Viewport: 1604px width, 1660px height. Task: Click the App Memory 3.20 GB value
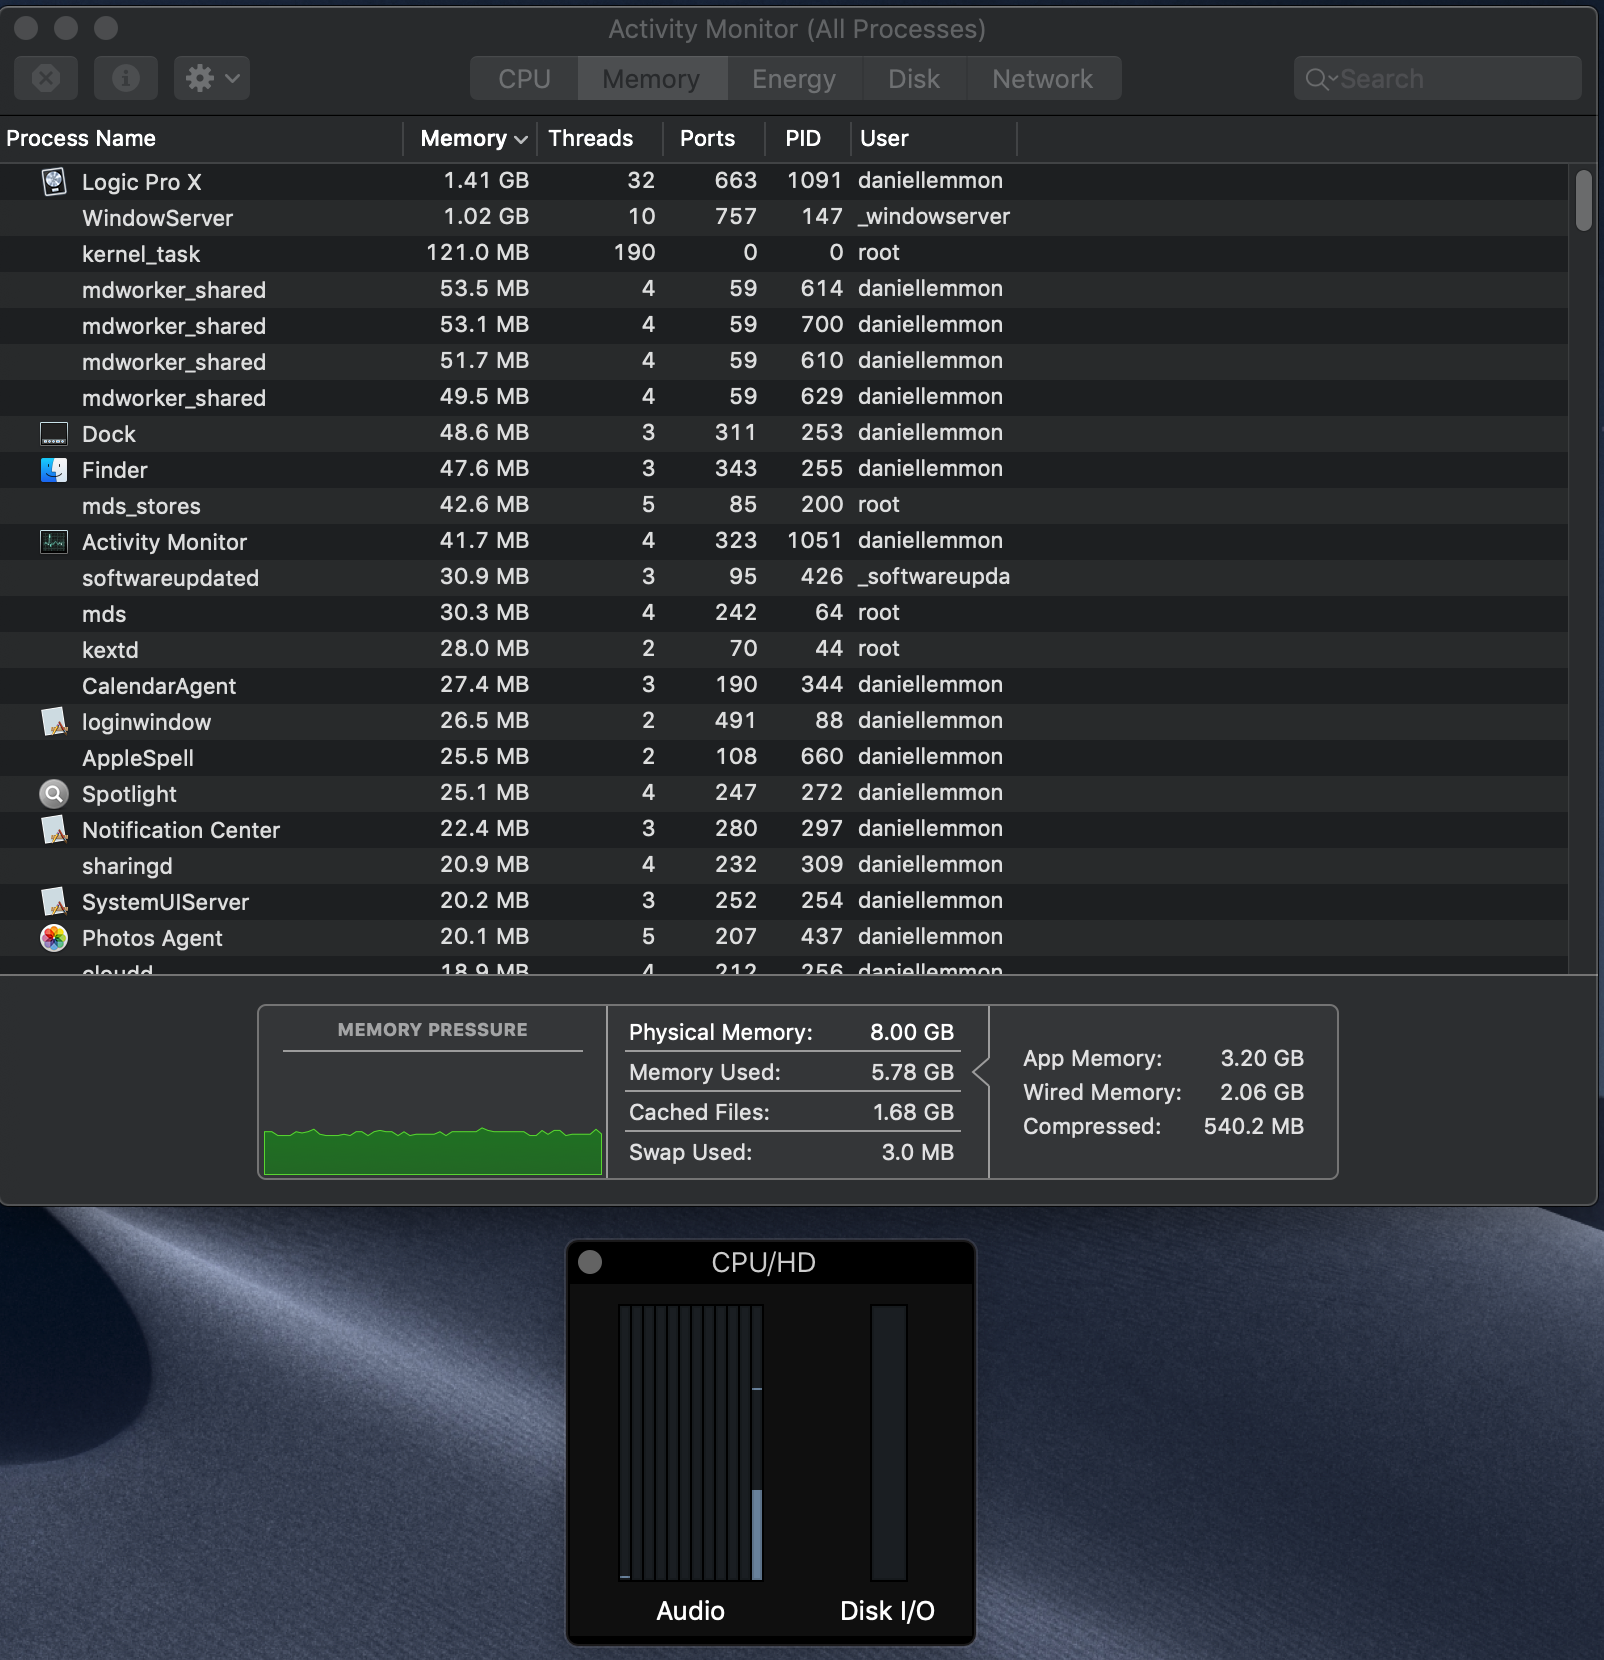pos(1262,1058)
